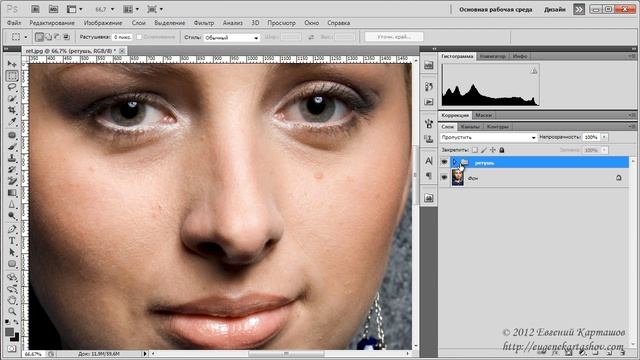The width and height of the screenshot is (640, 360).
Task: Select the Quick Selection tool
Action: 12,99
